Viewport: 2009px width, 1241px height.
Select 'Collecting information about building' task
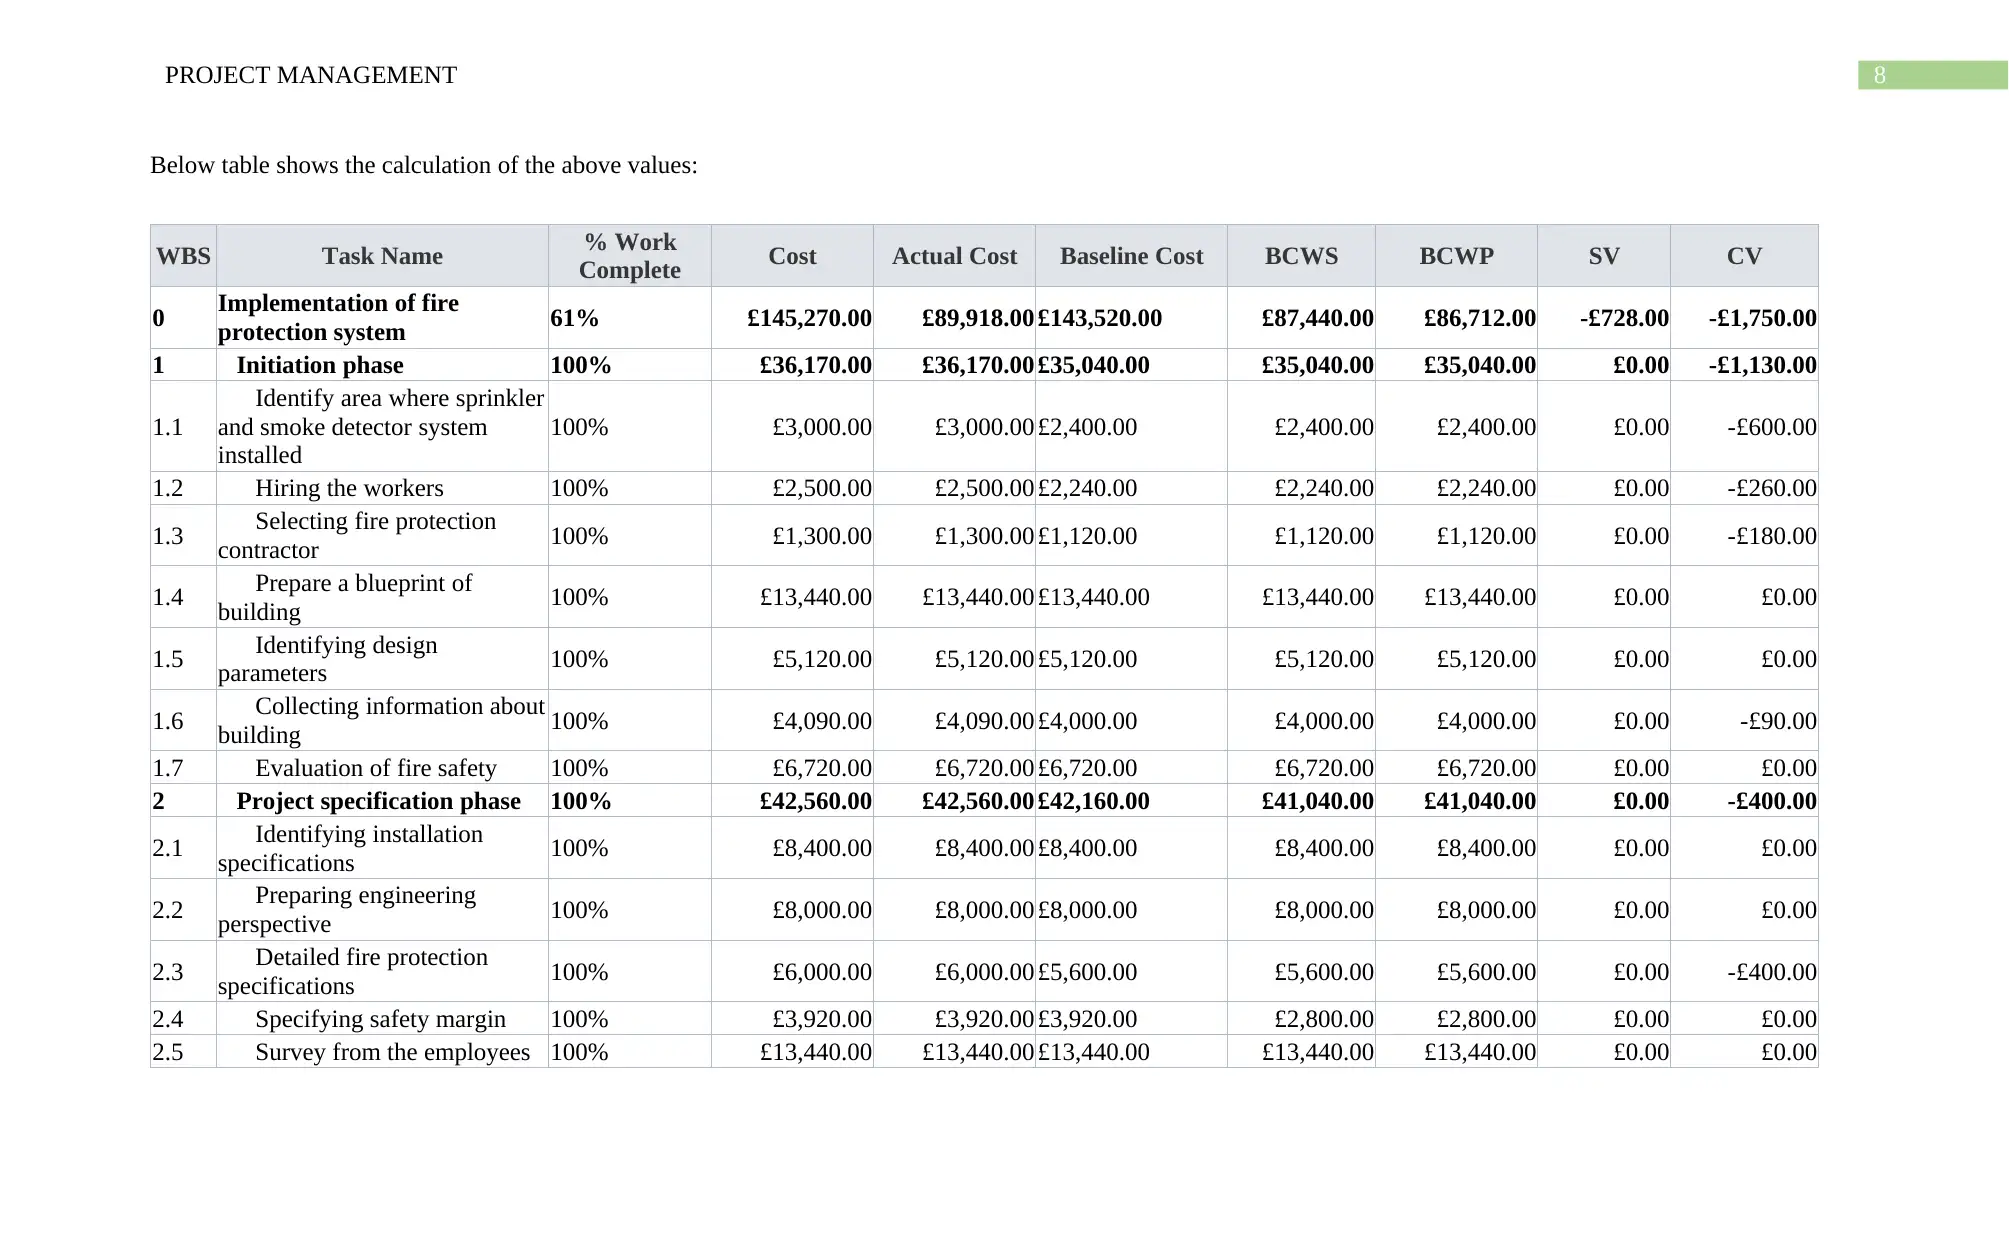381,721
